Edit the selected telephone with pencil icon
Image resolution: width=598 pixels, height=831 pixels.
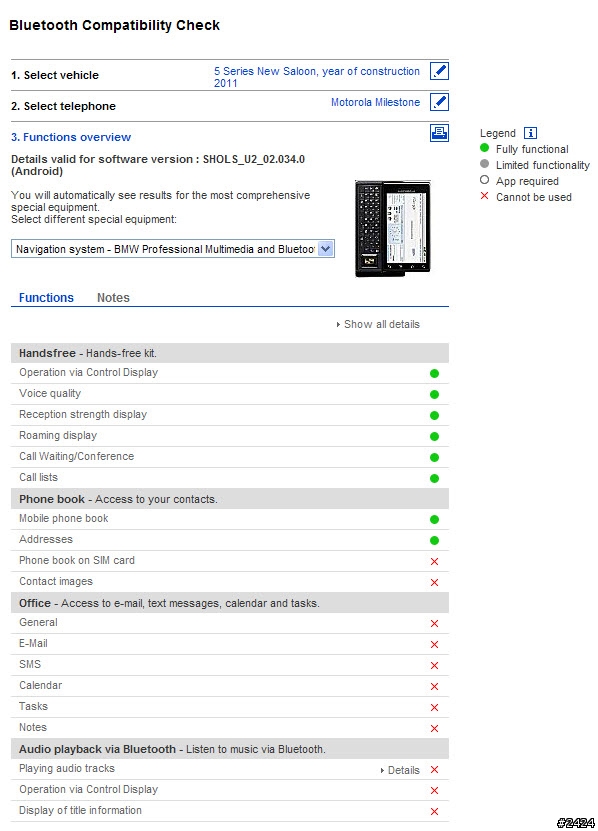439,102
